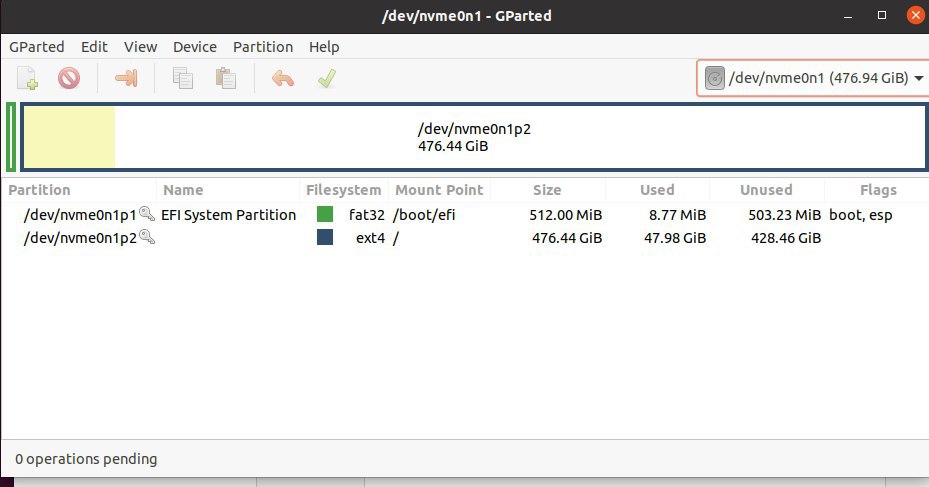The image size is (929, 487).
Task: Click the Filesystem column header
Action: point(344,190)
